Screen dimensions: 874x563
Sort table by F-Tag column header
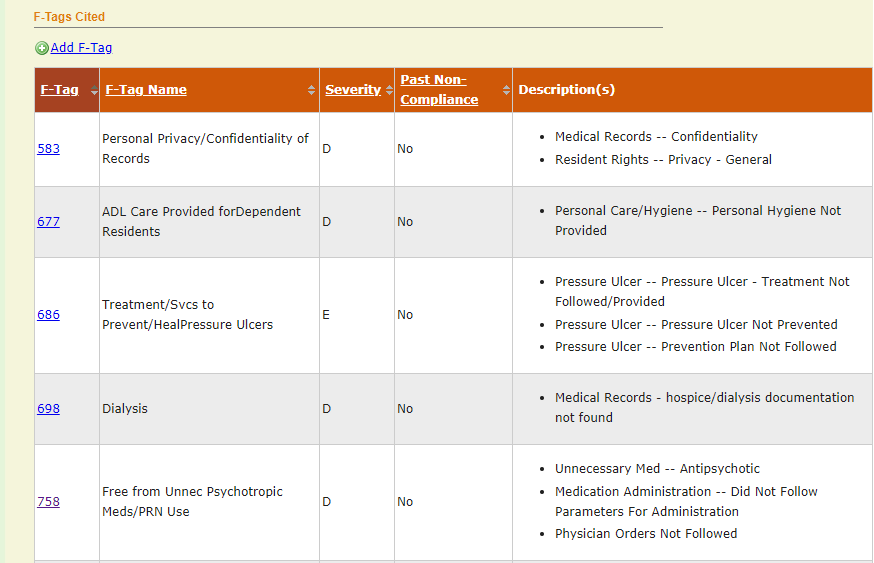(59, 90)
